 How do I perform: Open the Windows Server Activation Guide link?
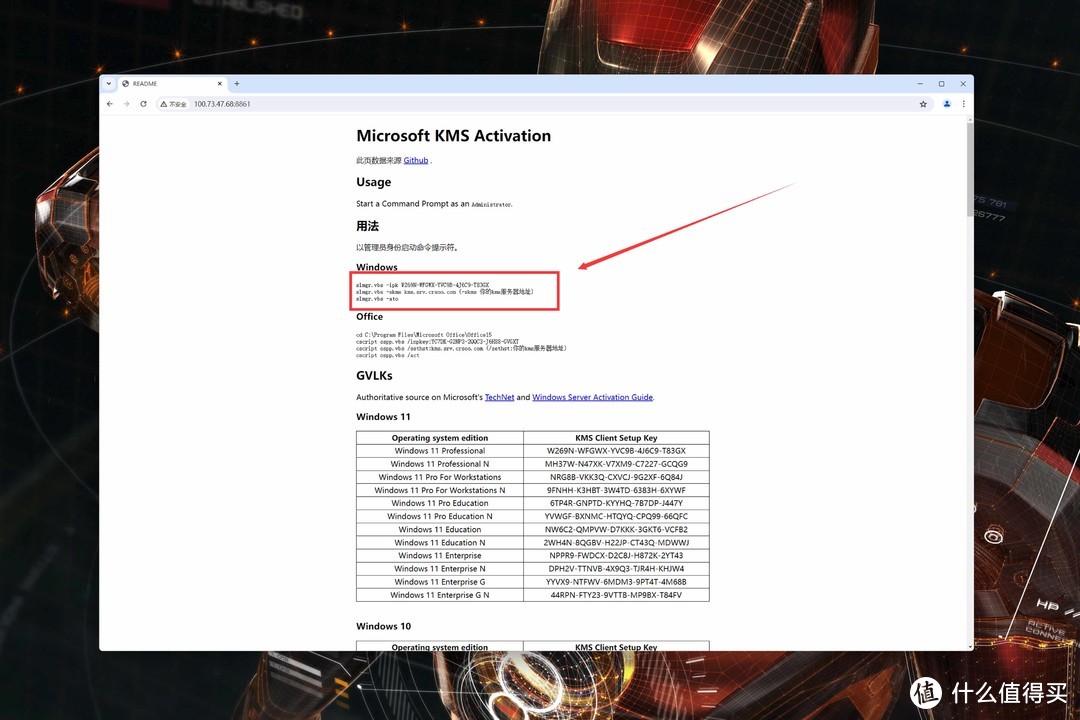point(592,397)
